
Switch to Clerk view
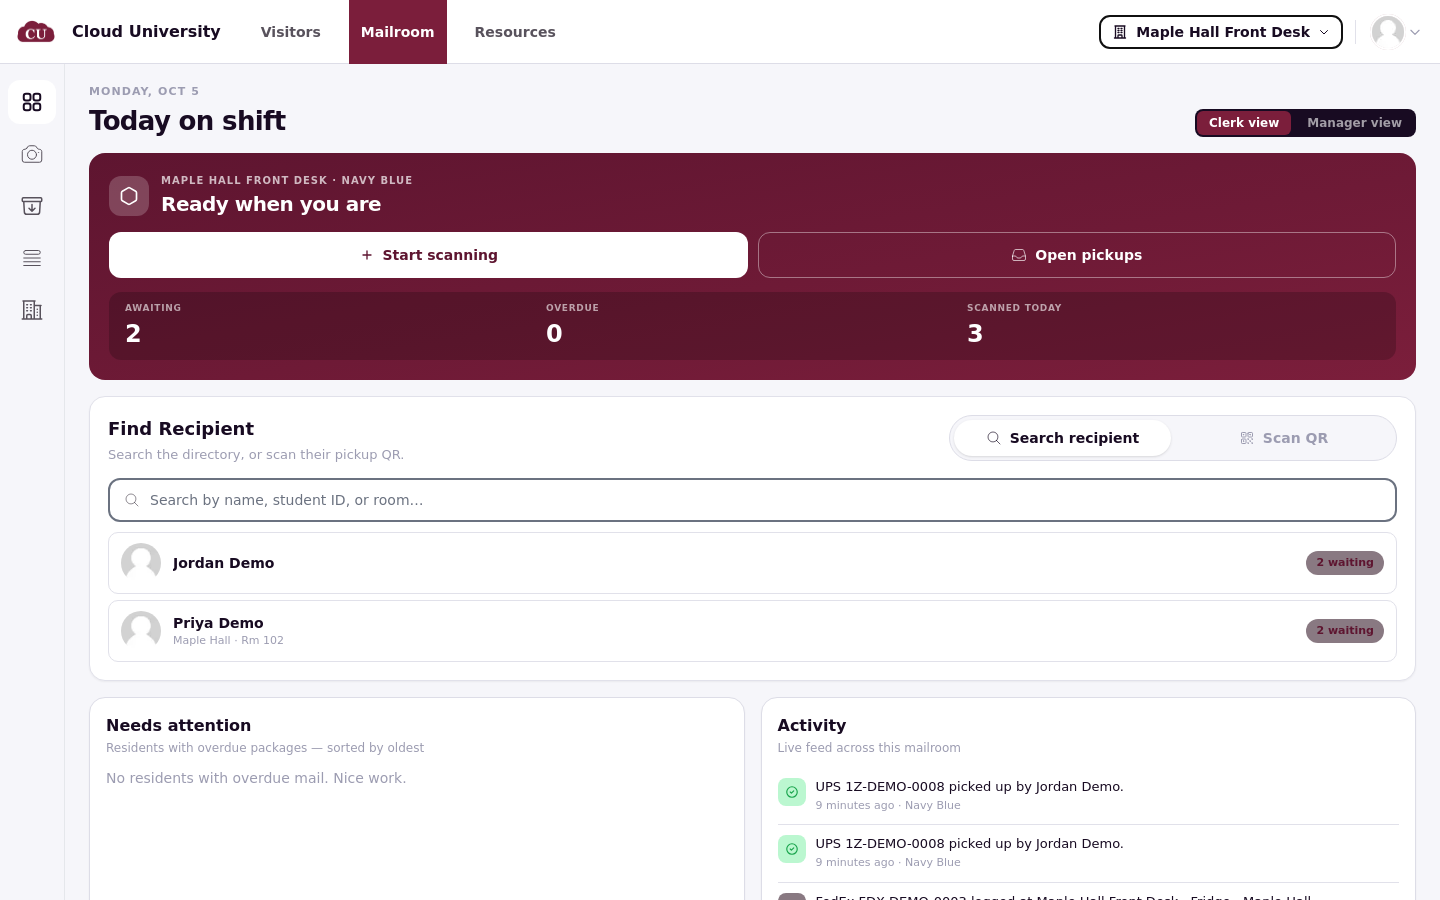(1244, 123)
